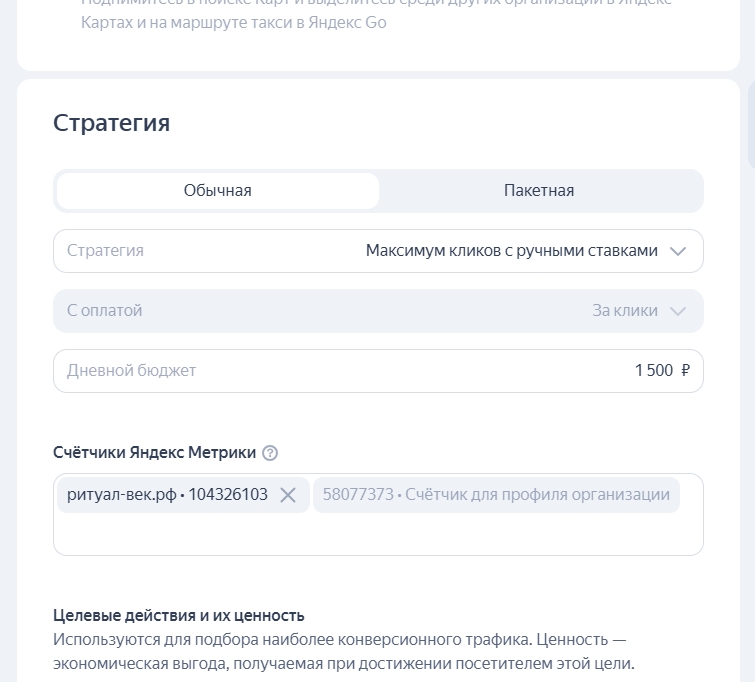Focus the Дневной бюджет input field
Screen dimensions: 755x682
350,371
